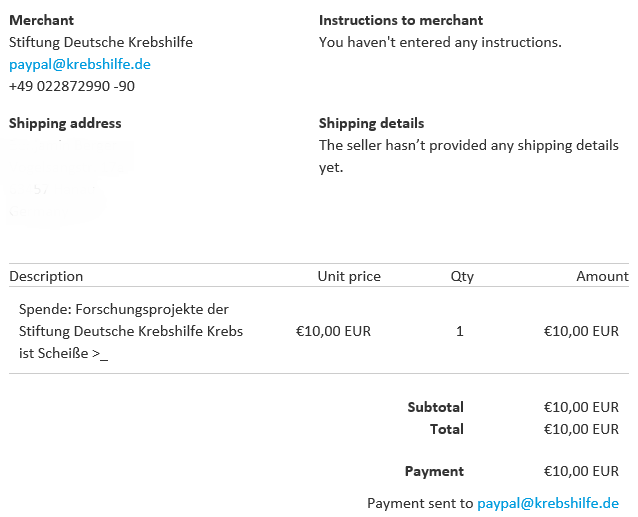This screenshot has width=638, height=517.
Task: Select the seller hasn't provided shipping details text
Action: pyautogui.click(x=468, y=156)
